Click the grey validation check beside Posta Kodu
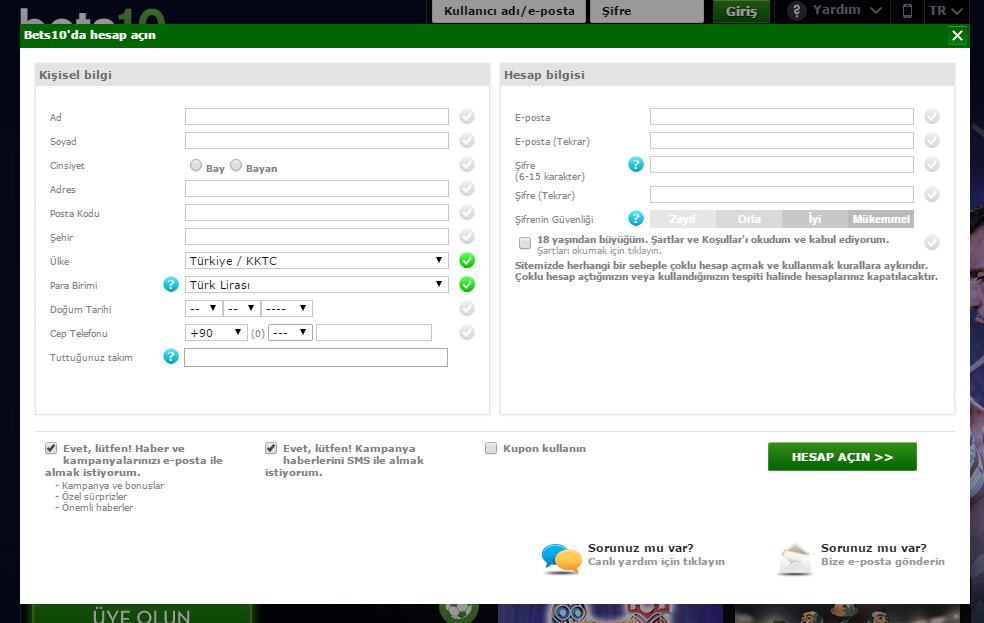Screen dimensions: 984x623 pyautogui.click(x=467, y=212)
